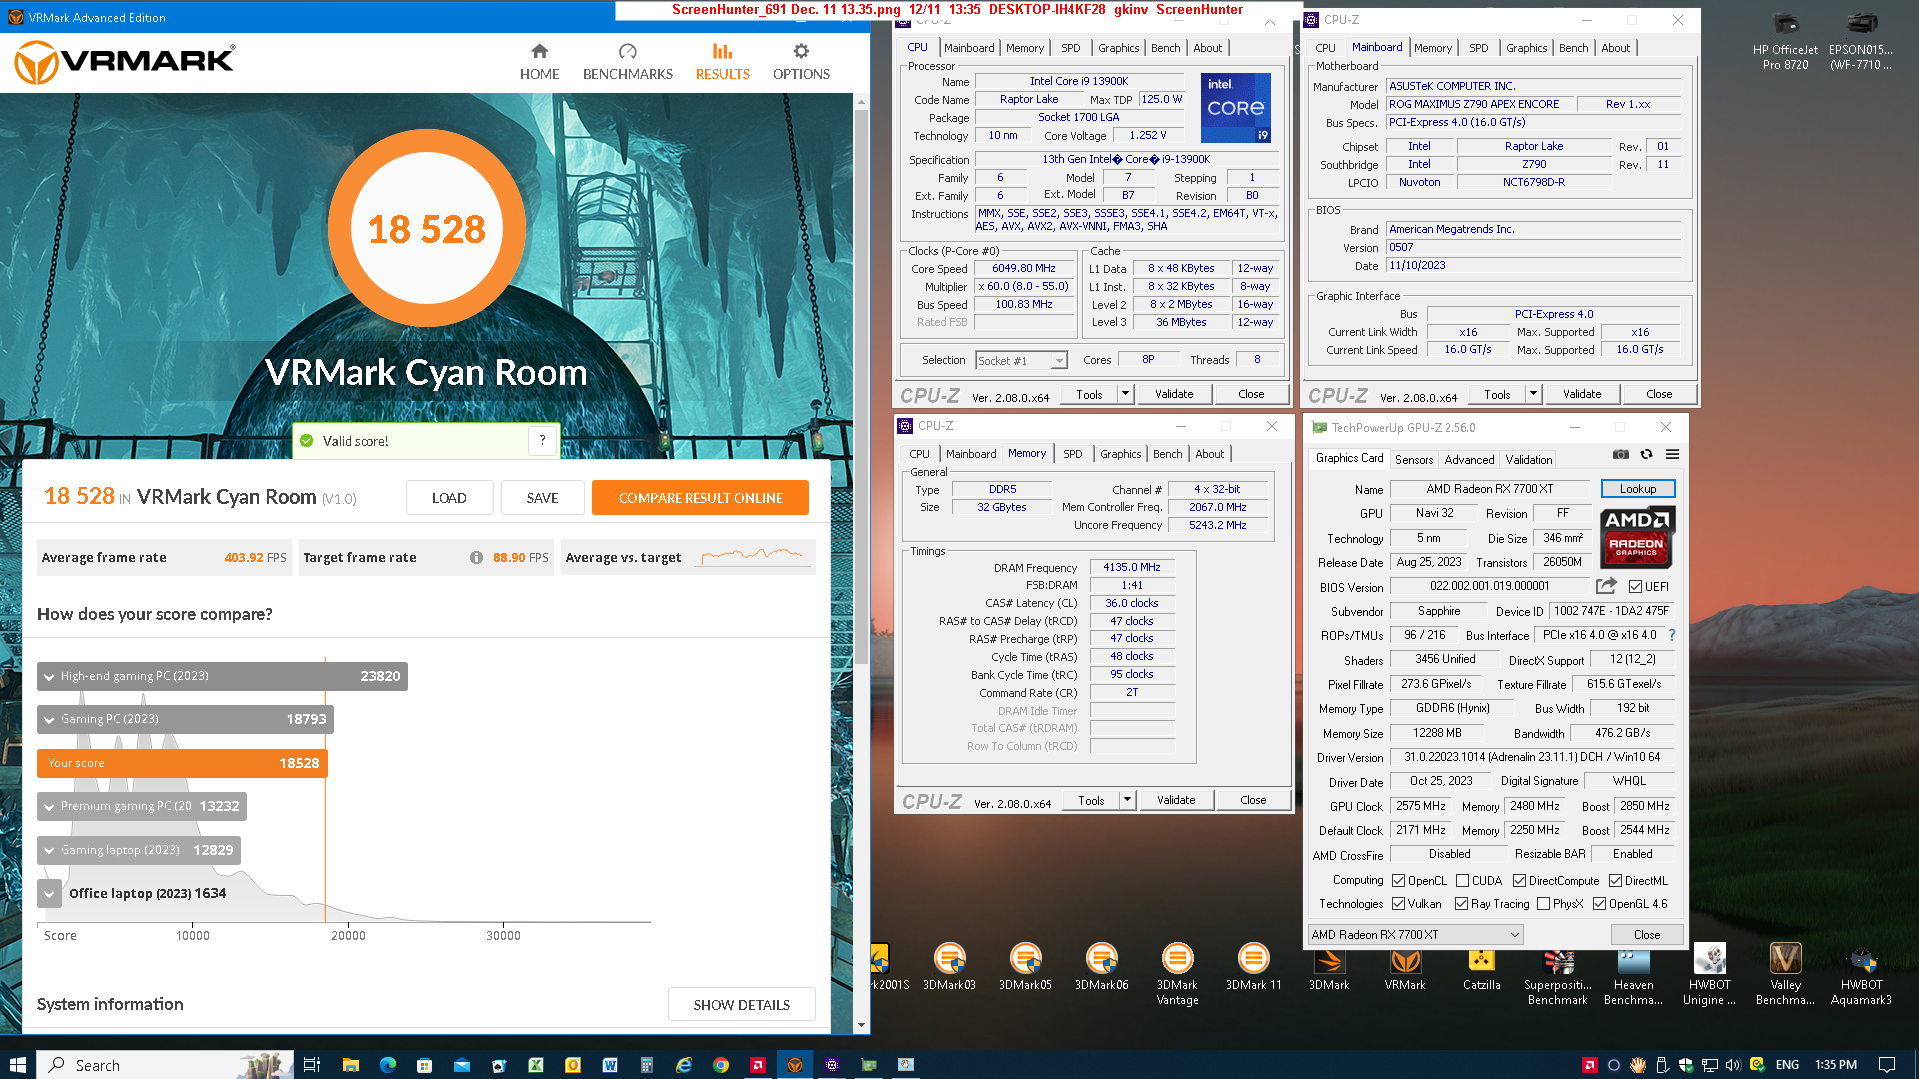Open GPU-Z hamburger menu

tap(1672, 455)
